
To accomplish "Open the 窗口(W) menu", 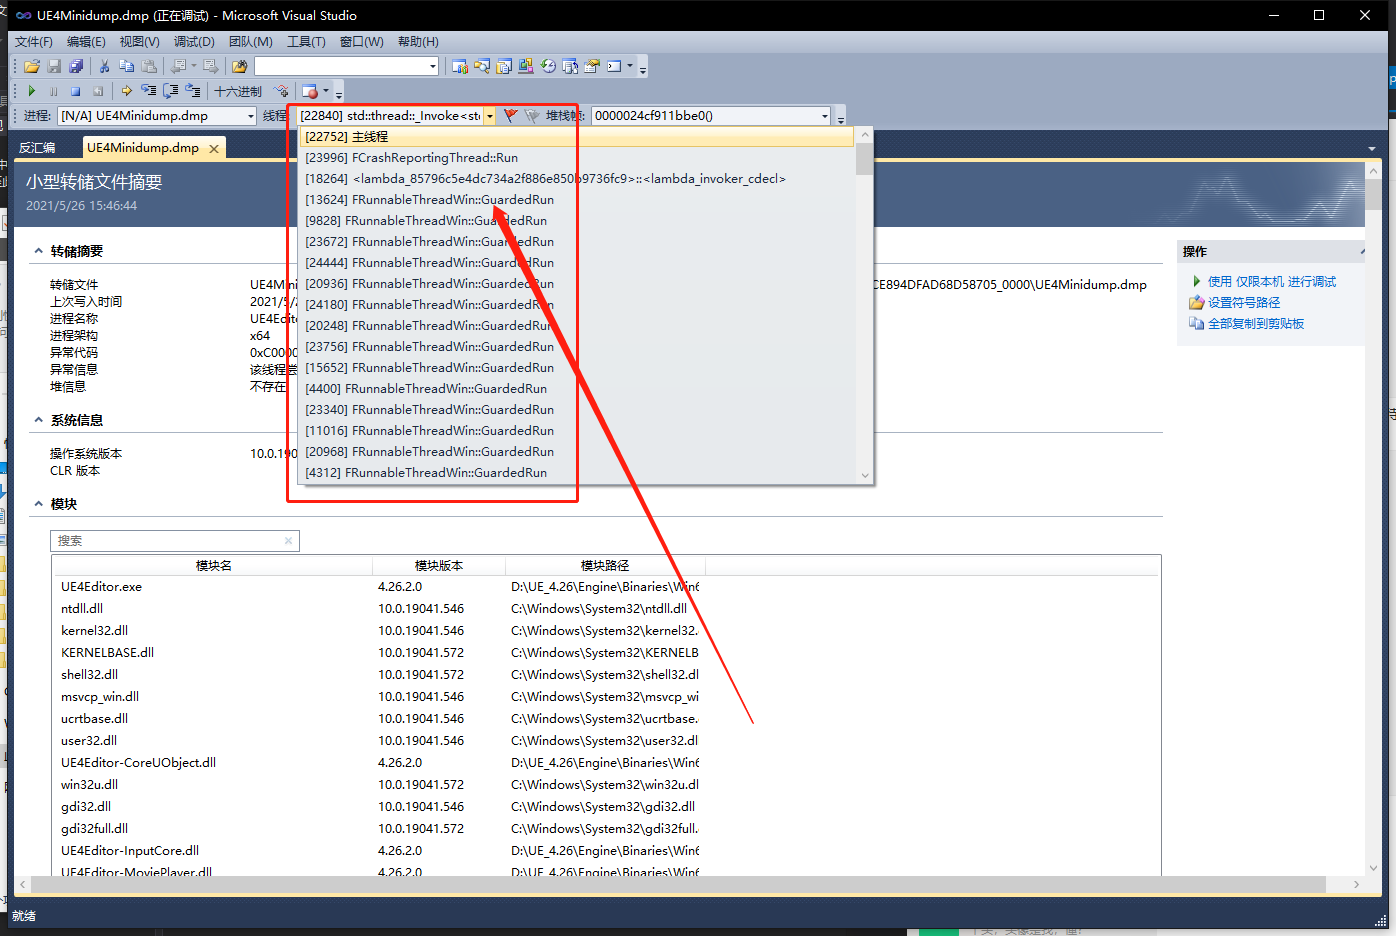I will point(361,41).
